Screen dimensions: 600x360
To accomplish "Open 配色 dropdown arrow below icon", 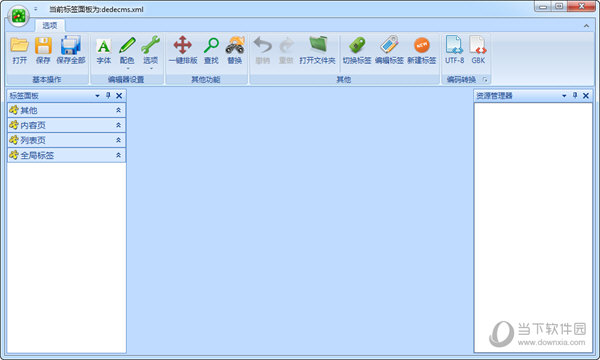I will point(128,69).
